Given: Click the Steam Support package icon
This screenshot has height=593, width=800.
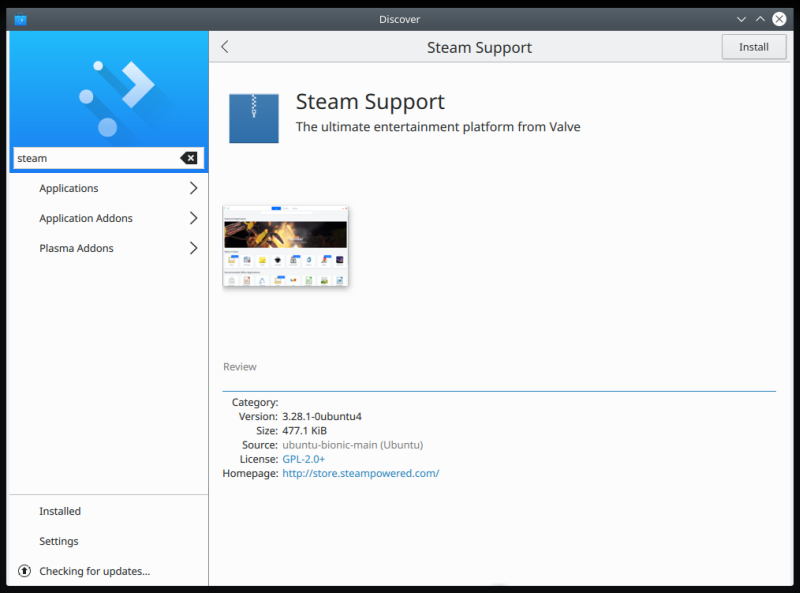Looking at the screenshot, I should pyautogui.click(x=253, y=118).
